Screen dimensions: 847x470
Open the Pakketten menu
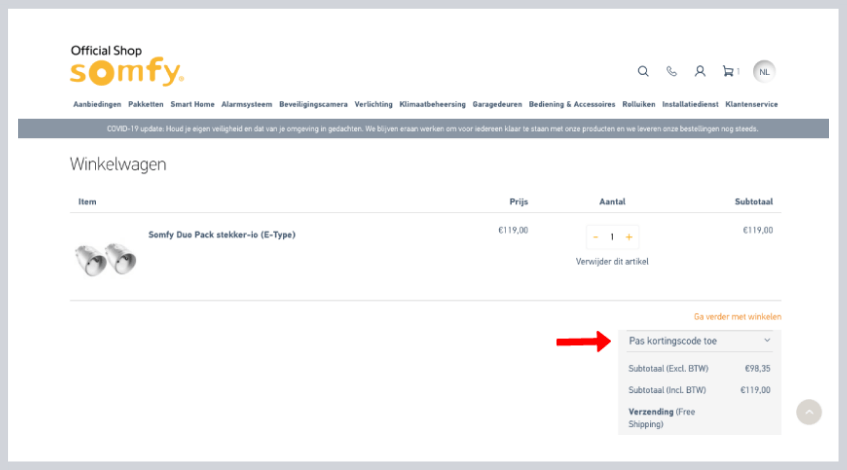[x=146, y=104]
